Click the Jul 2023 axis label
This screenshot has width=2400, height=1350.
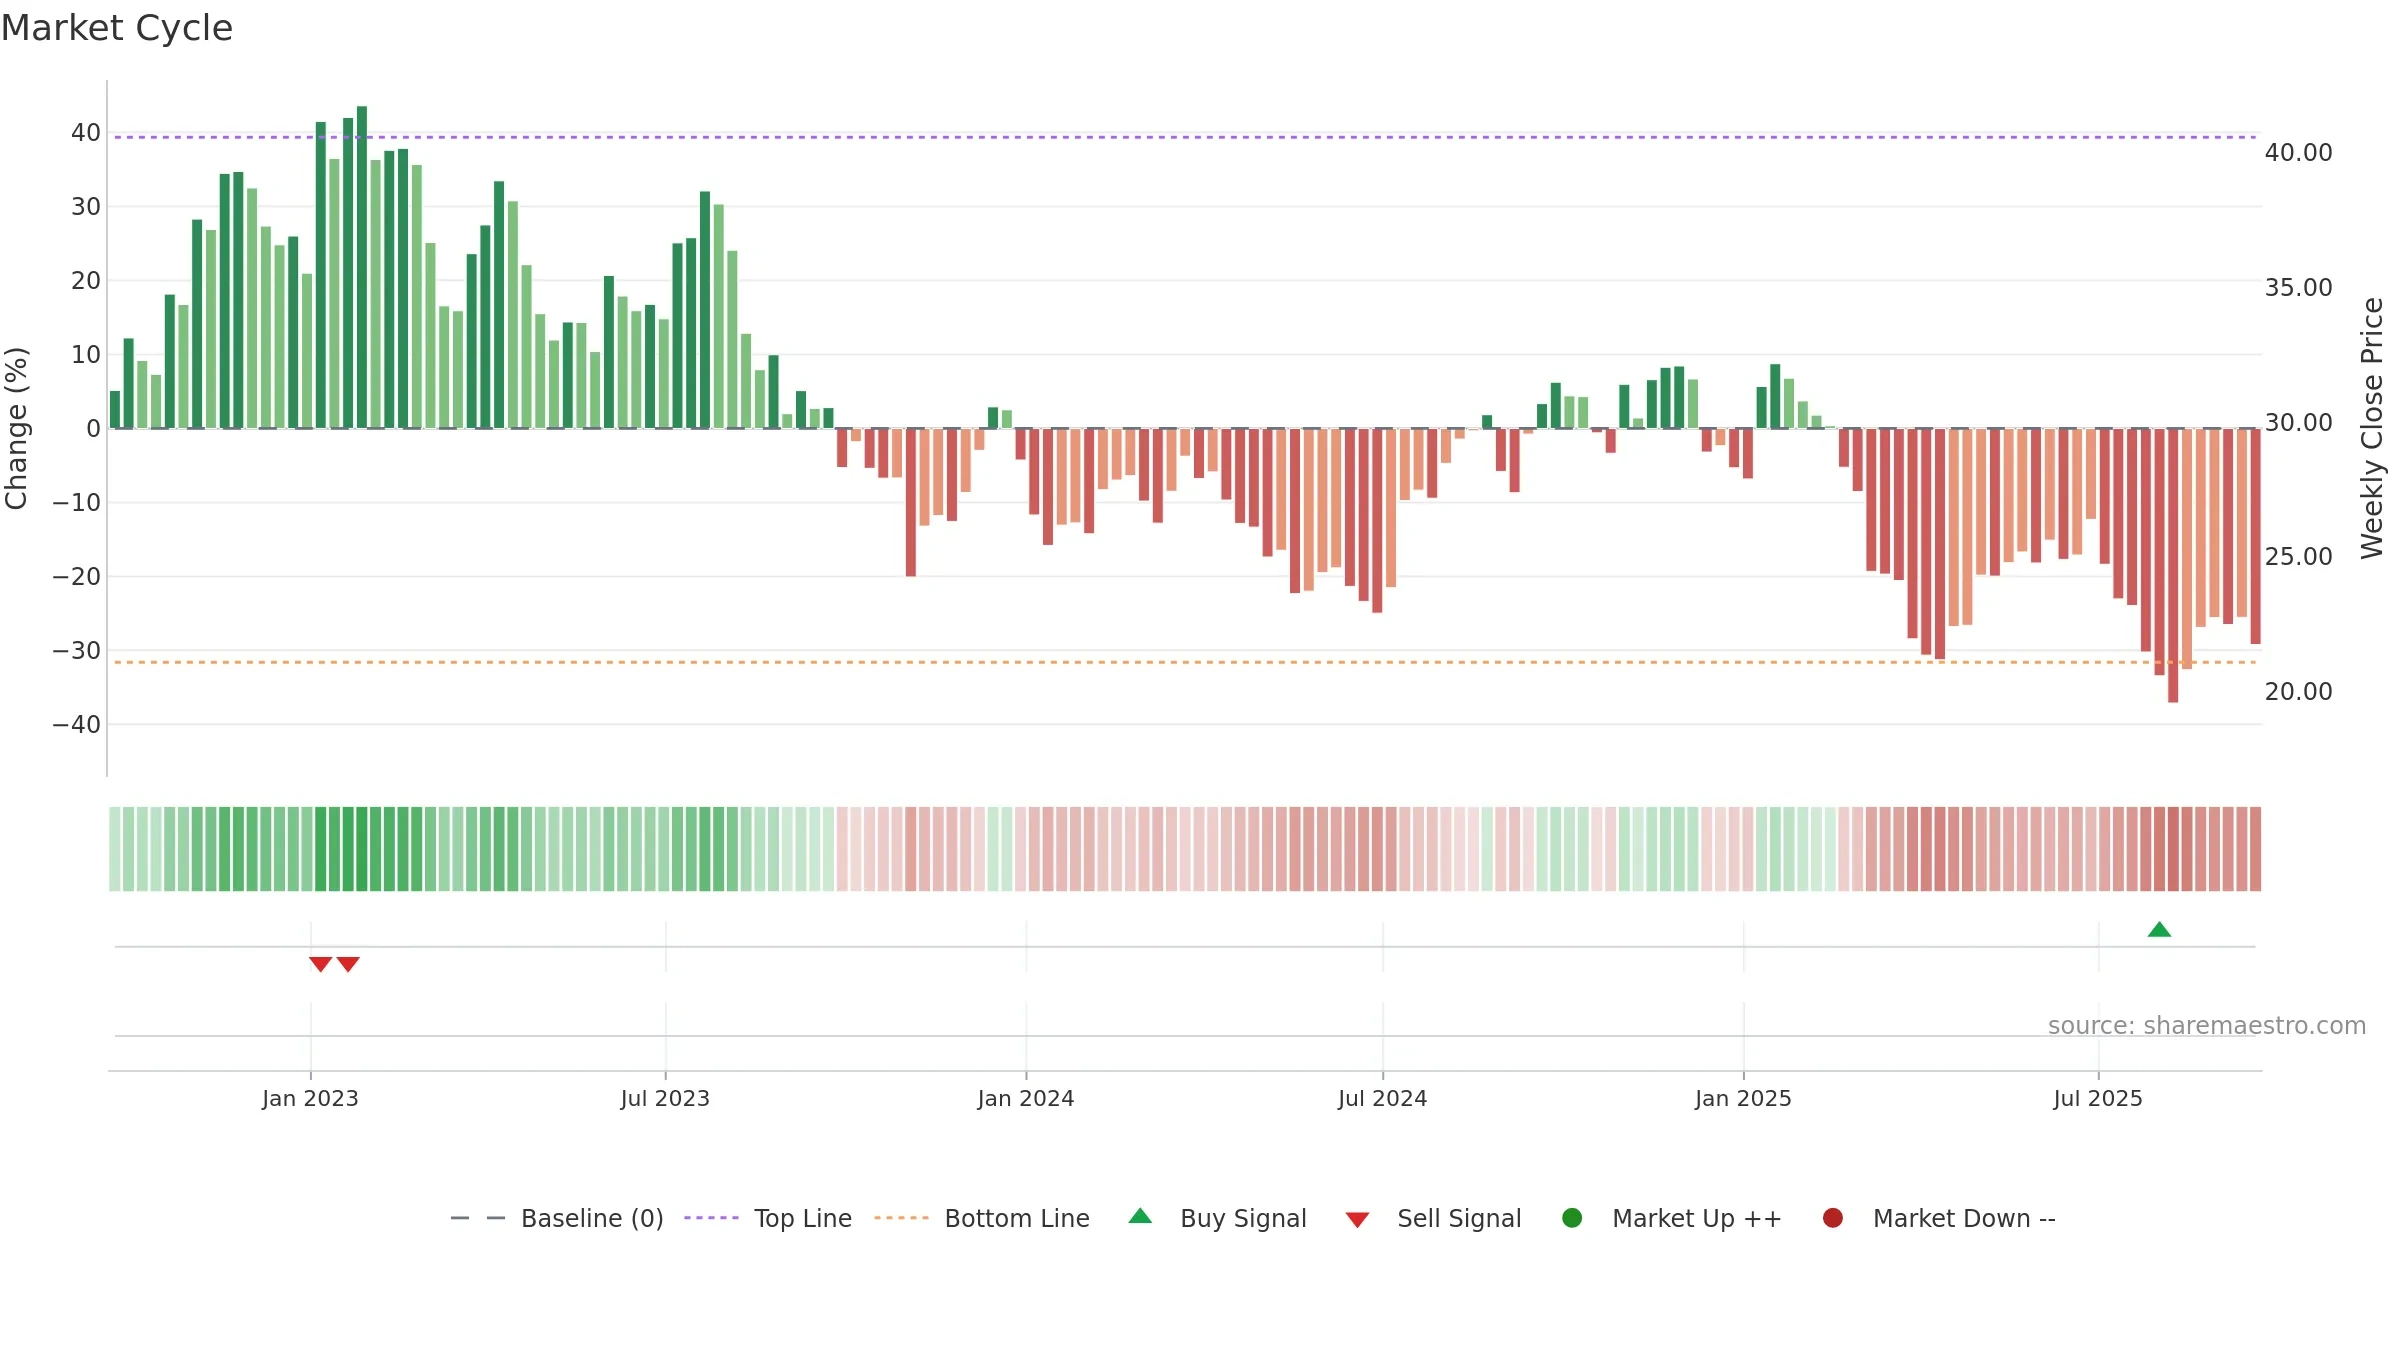[x=665, y=1098]
